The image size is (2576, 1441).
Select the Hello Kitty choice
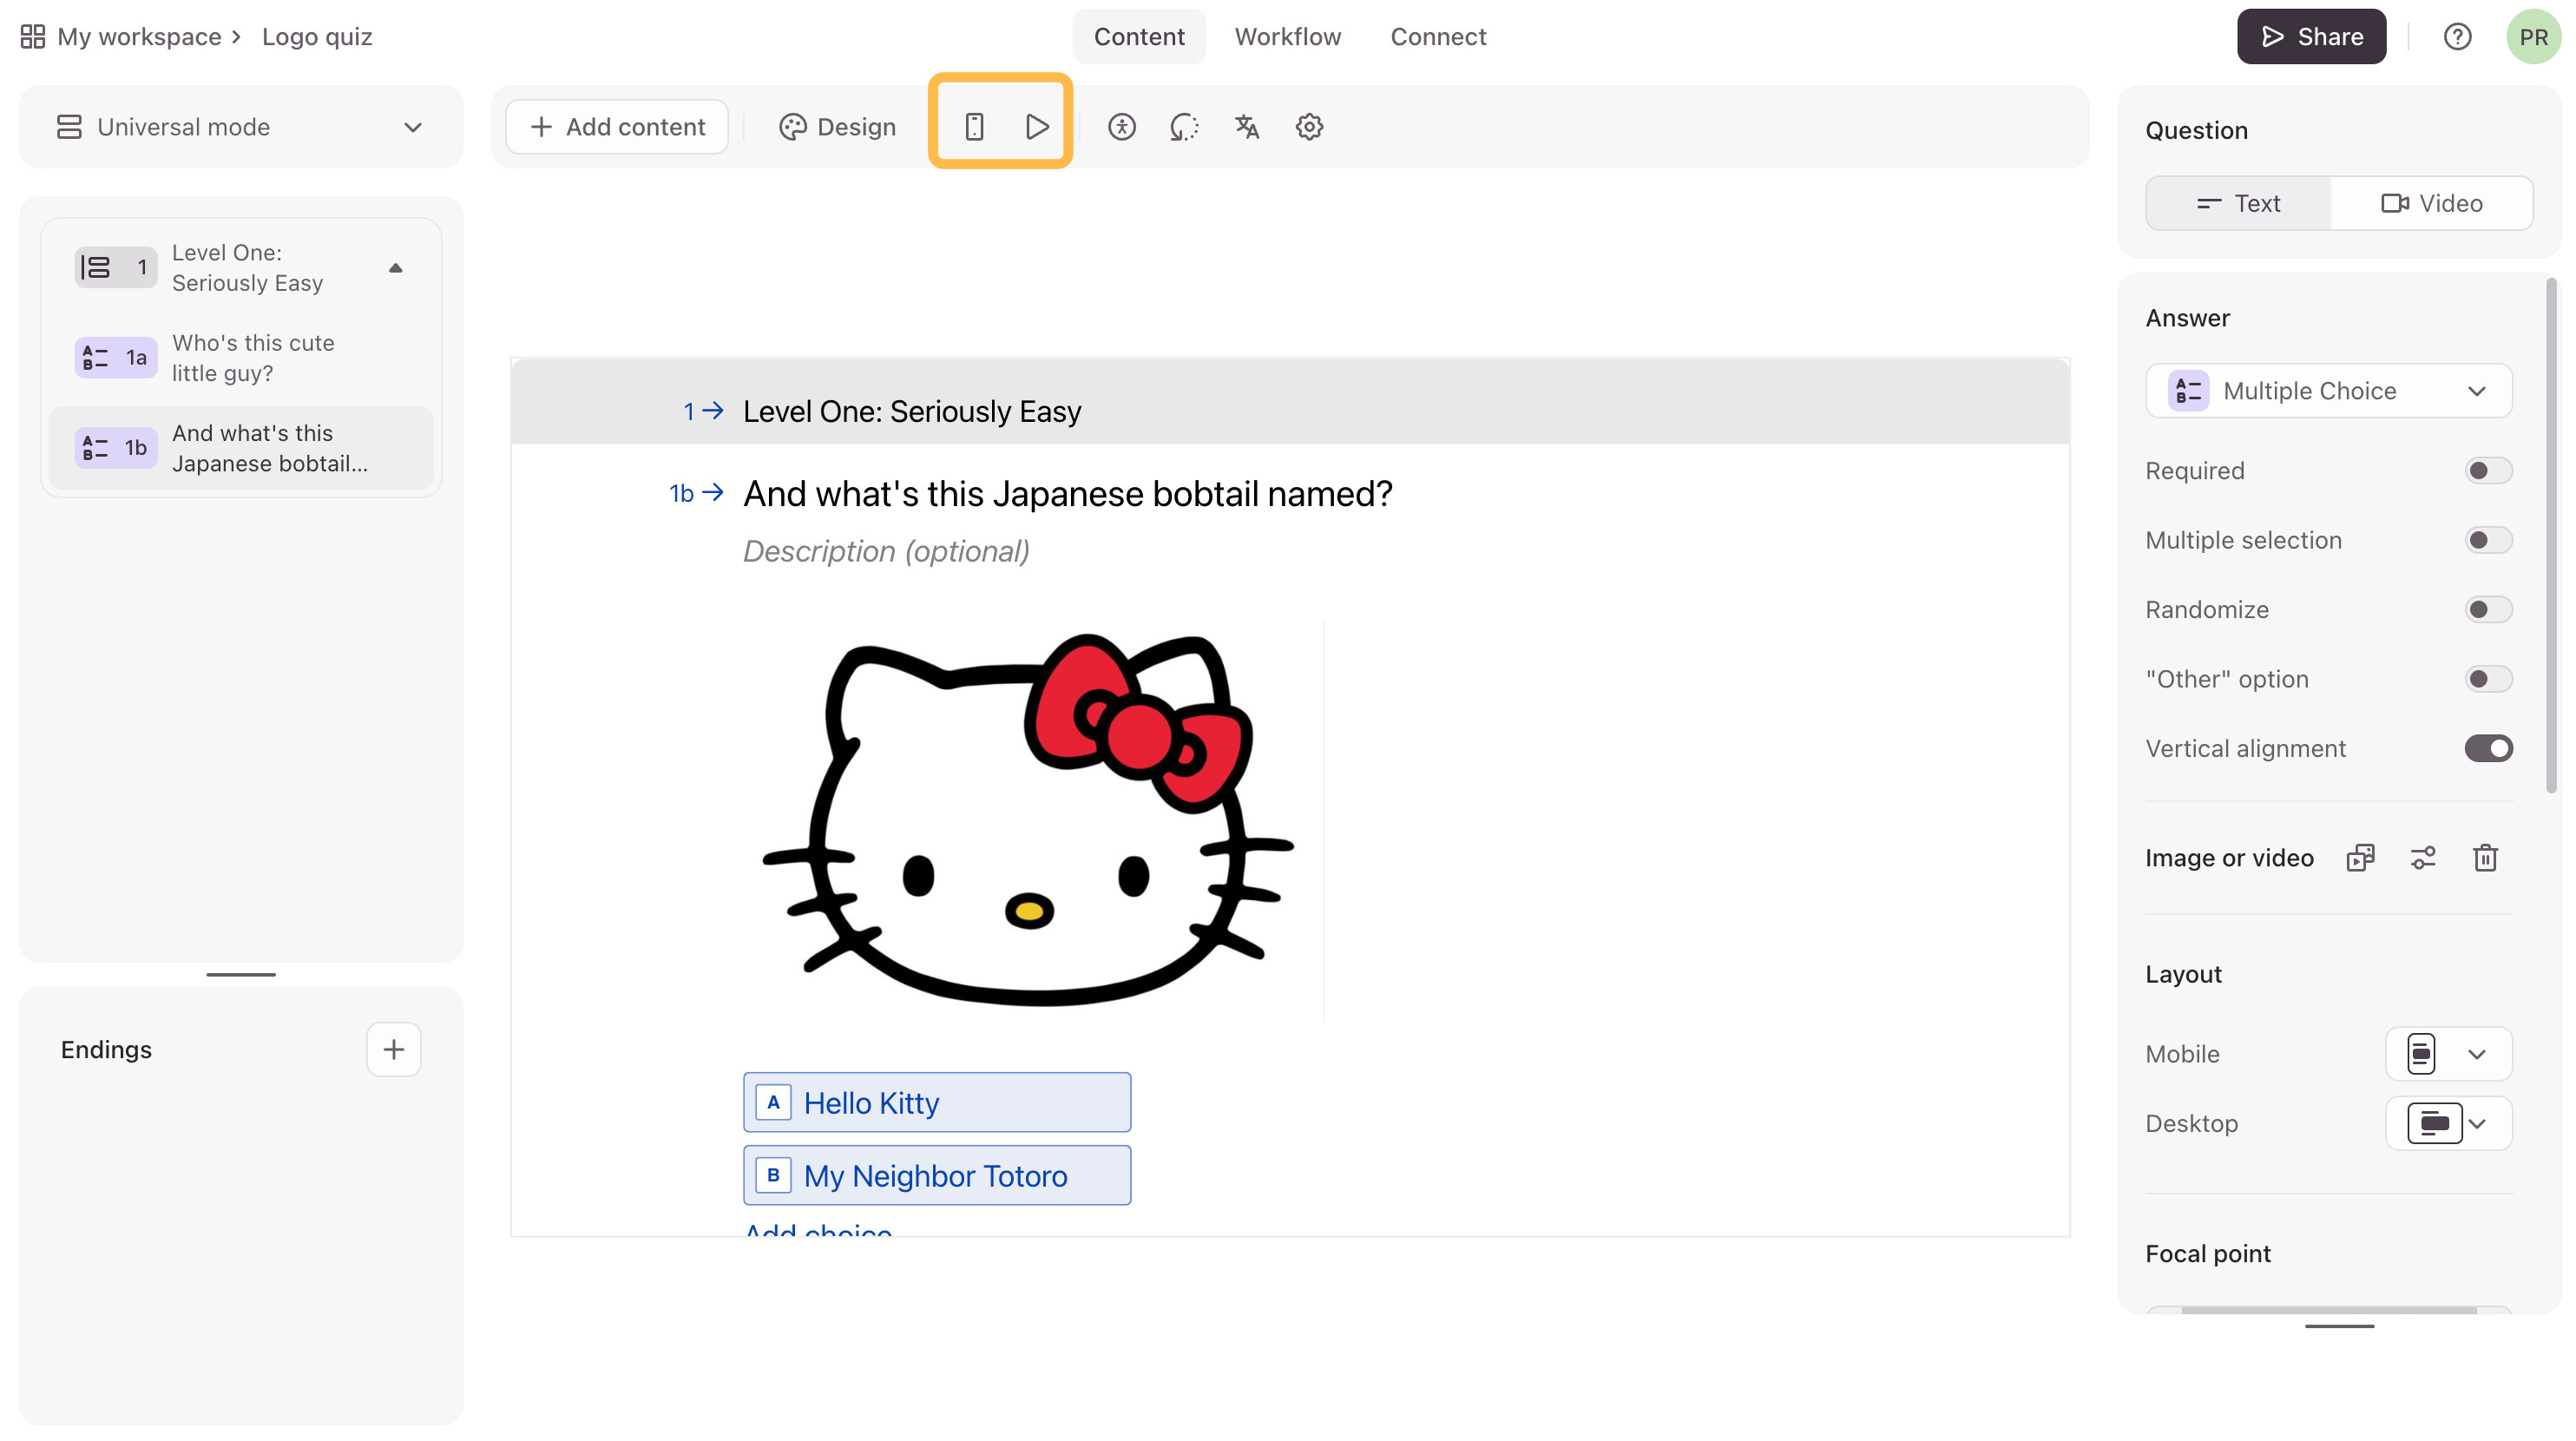tap(937, 1102)
